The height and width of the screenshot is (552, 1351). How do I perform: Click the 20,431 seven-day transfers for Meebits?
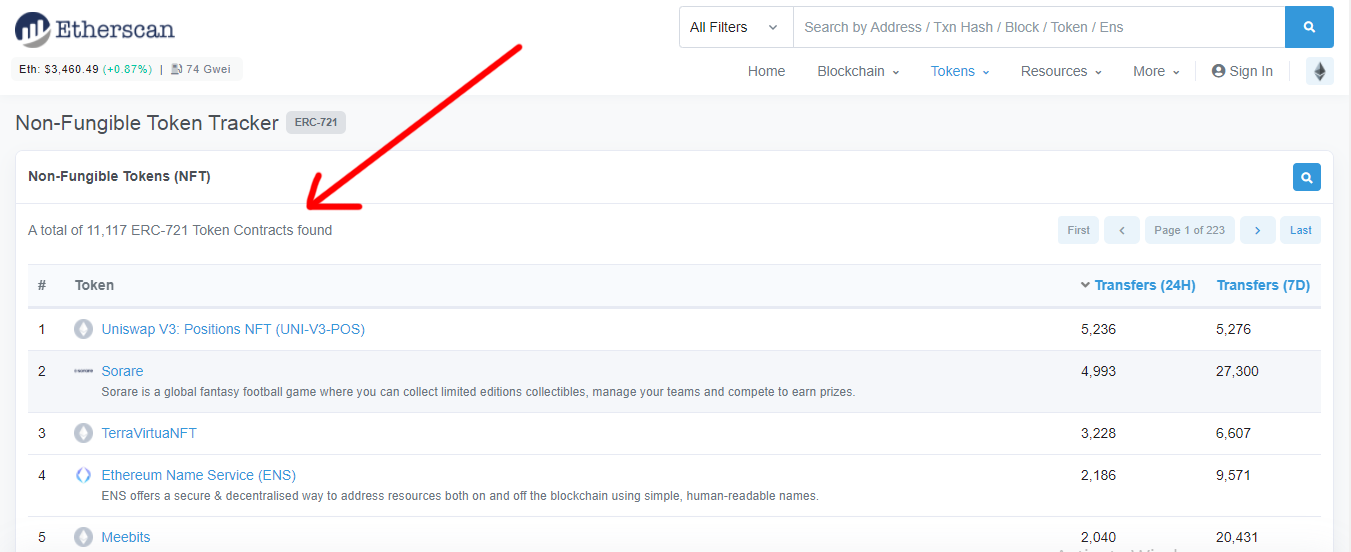click(x=1238, y=537)
